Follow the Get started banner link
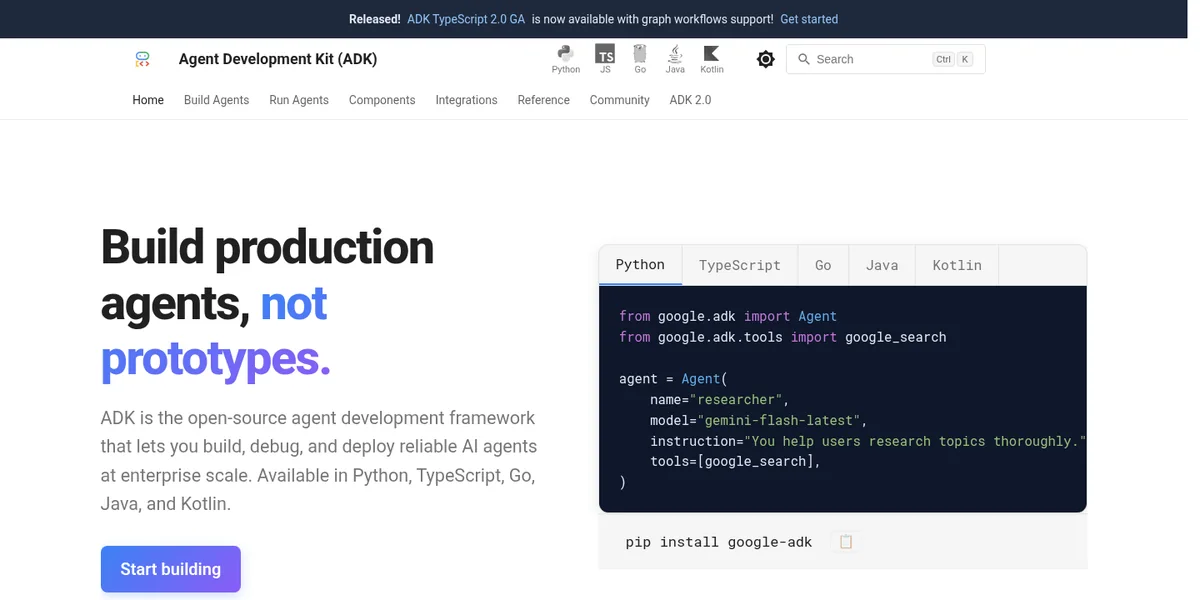 point(809,19)
